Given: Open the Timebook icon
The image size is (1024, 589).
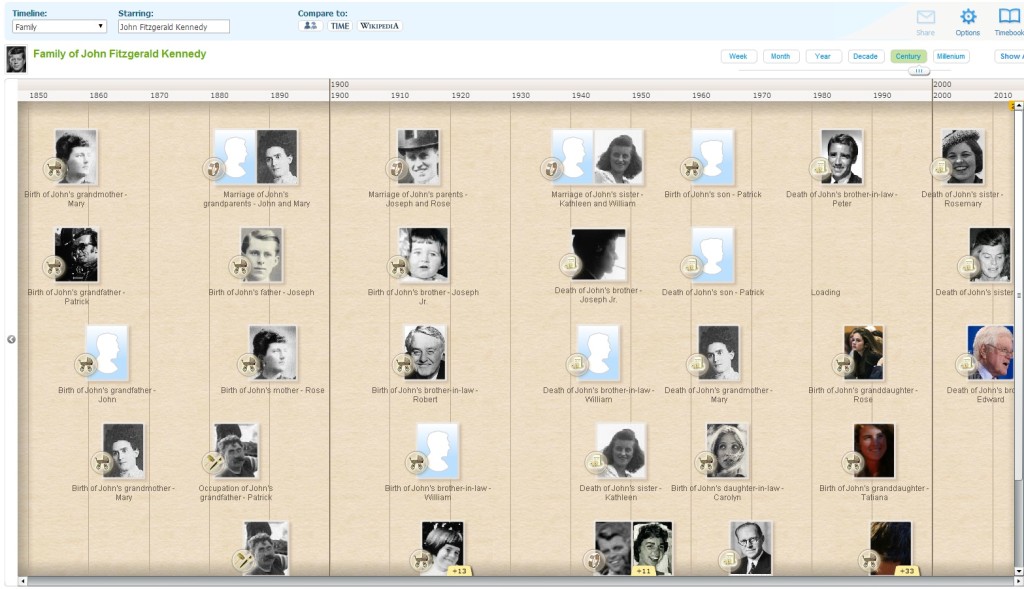Looking at the screenshot, I should [x=1009, y=18].
